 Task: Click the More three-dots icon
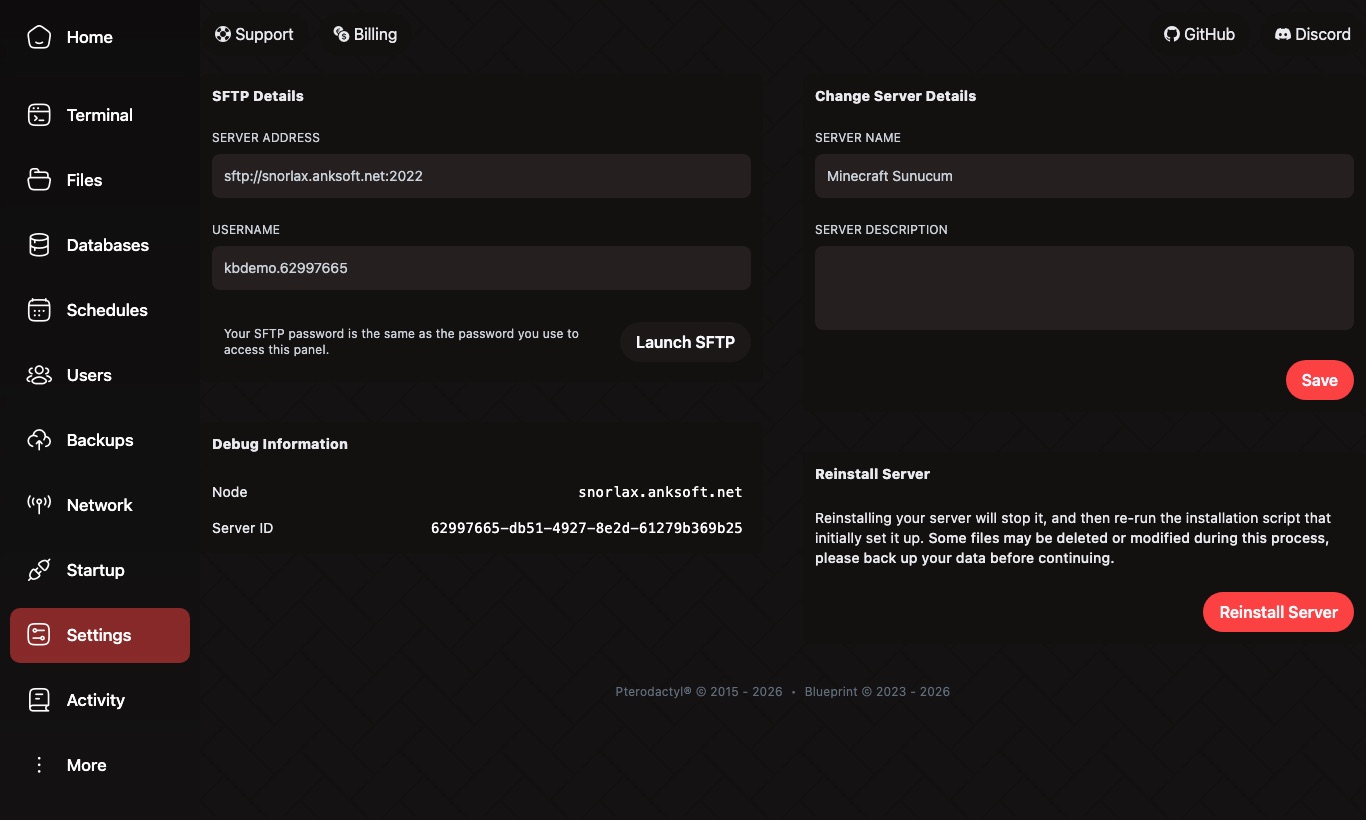[x=39, y=765]
